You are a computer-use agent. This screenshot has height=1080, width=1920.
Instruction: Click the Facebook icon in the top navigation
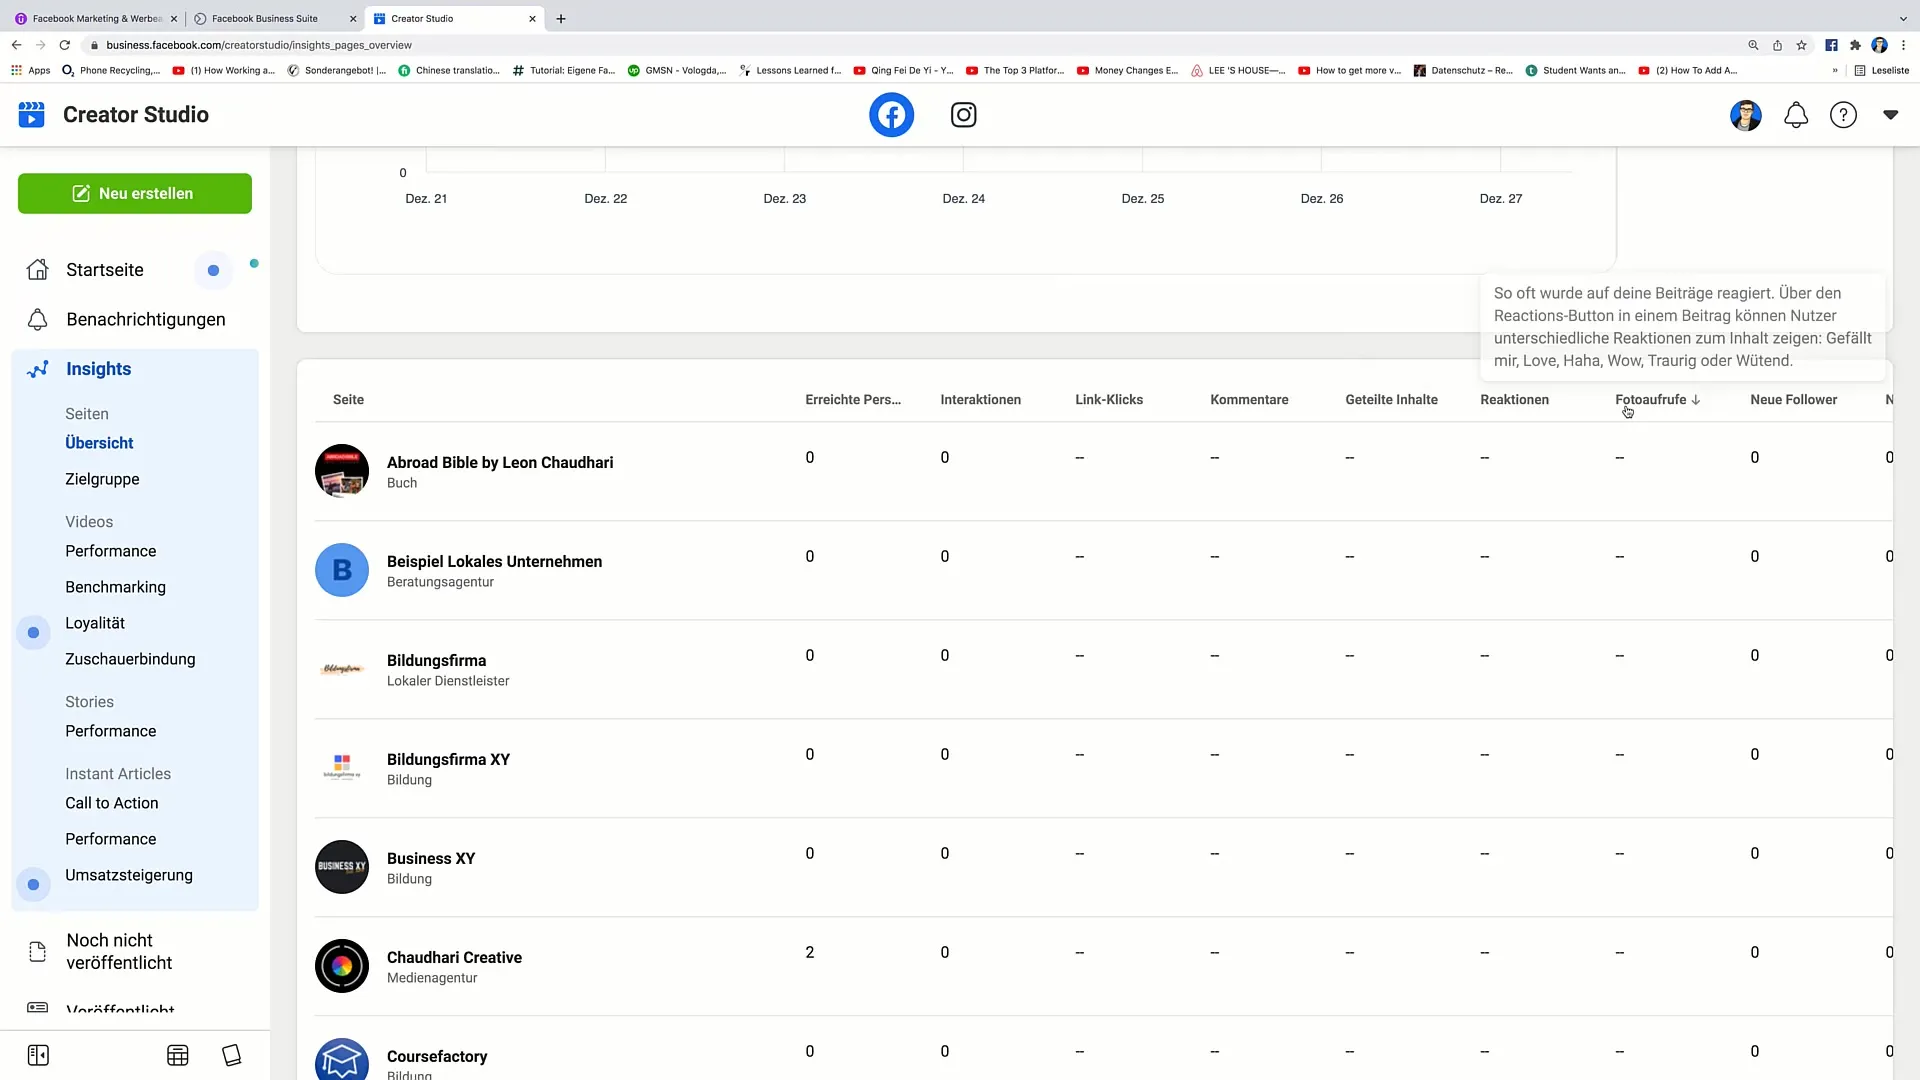tap(893, 115)
